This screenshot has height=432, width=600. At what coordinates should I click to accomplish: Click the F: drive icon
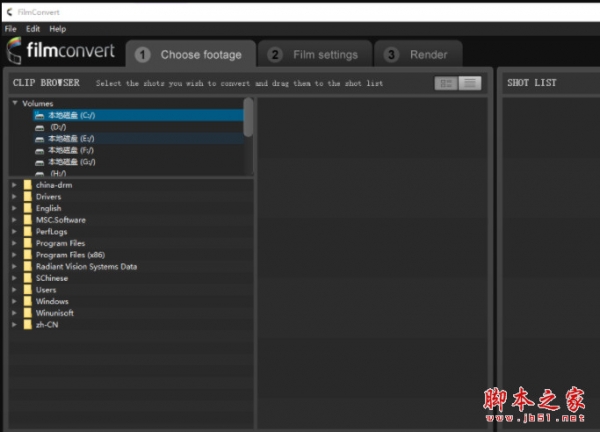(x=39, y=151)
